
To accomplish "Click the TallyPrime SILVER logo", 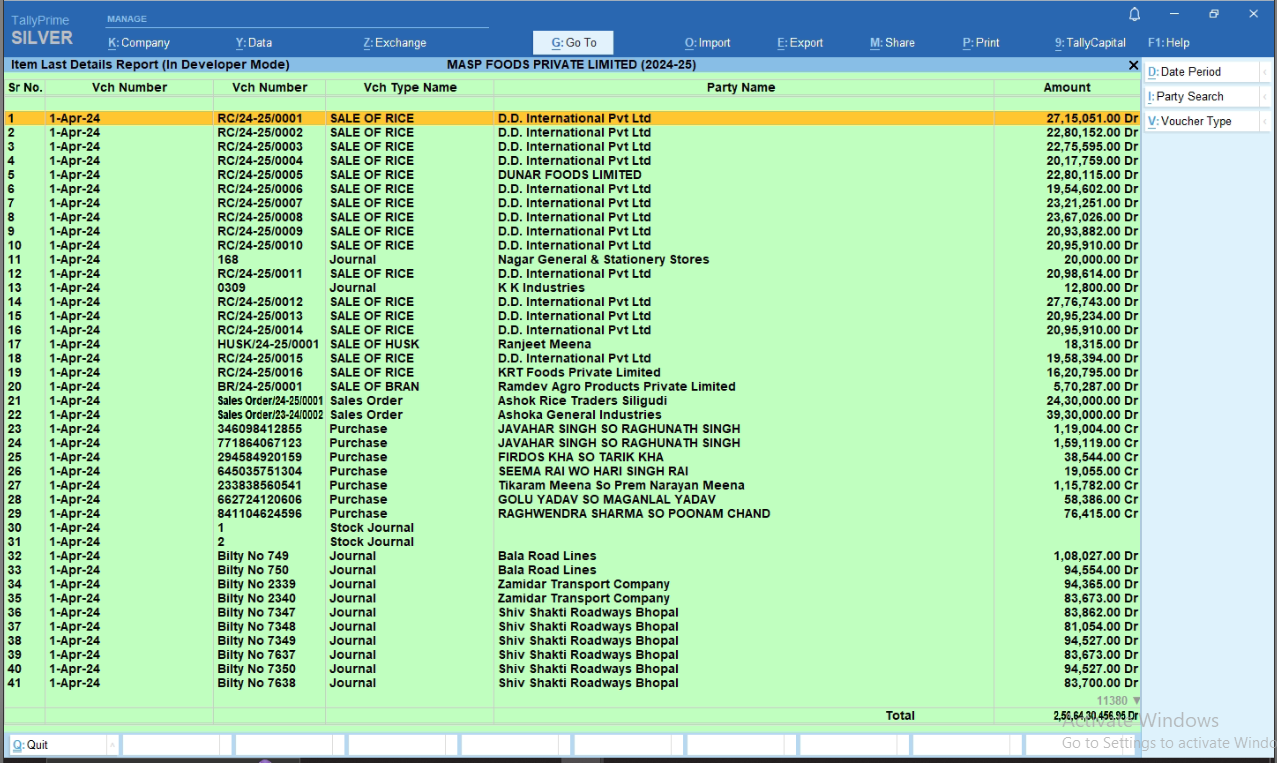I will [x=42, y=30].
